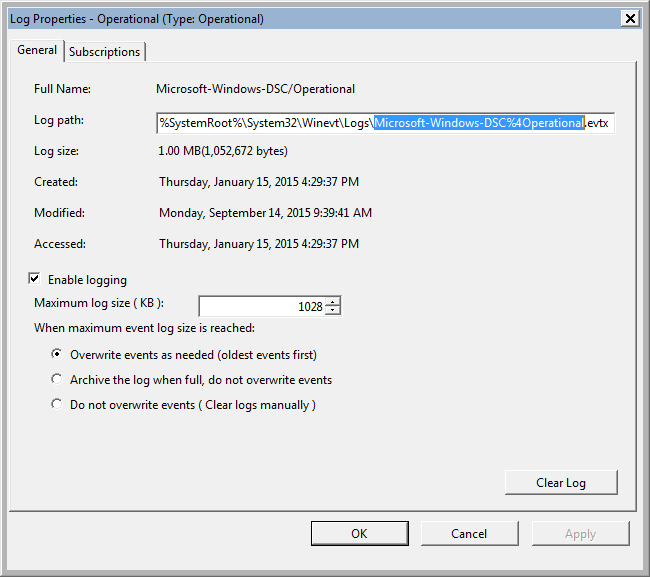Click the Created timestamp value
650x577 pixels.
[x=259, y=182]
